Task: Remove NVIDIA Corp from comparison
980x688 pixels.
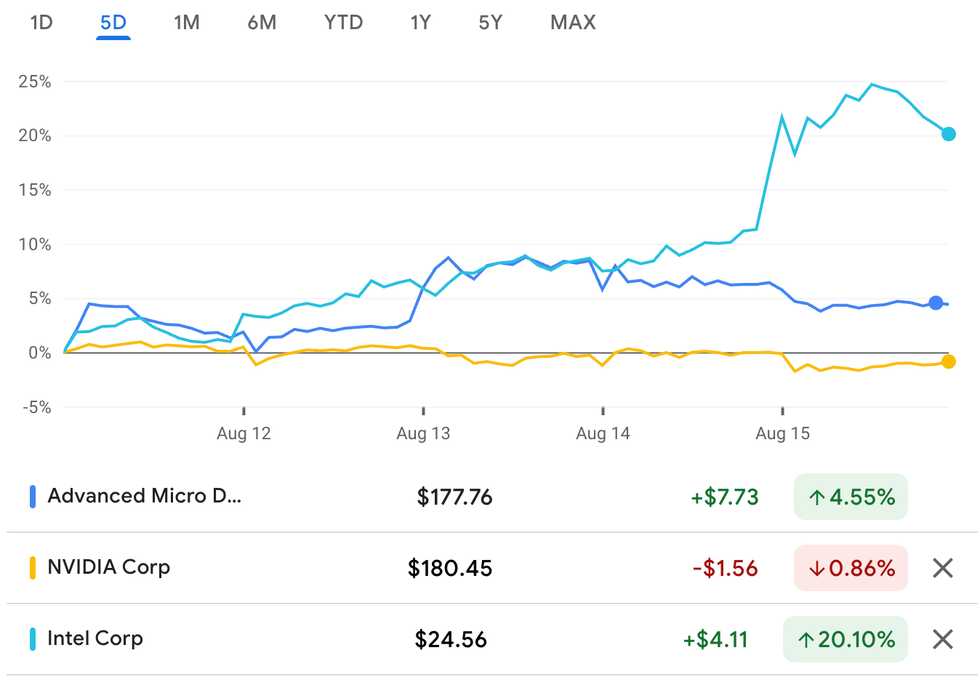Action: 942,568
